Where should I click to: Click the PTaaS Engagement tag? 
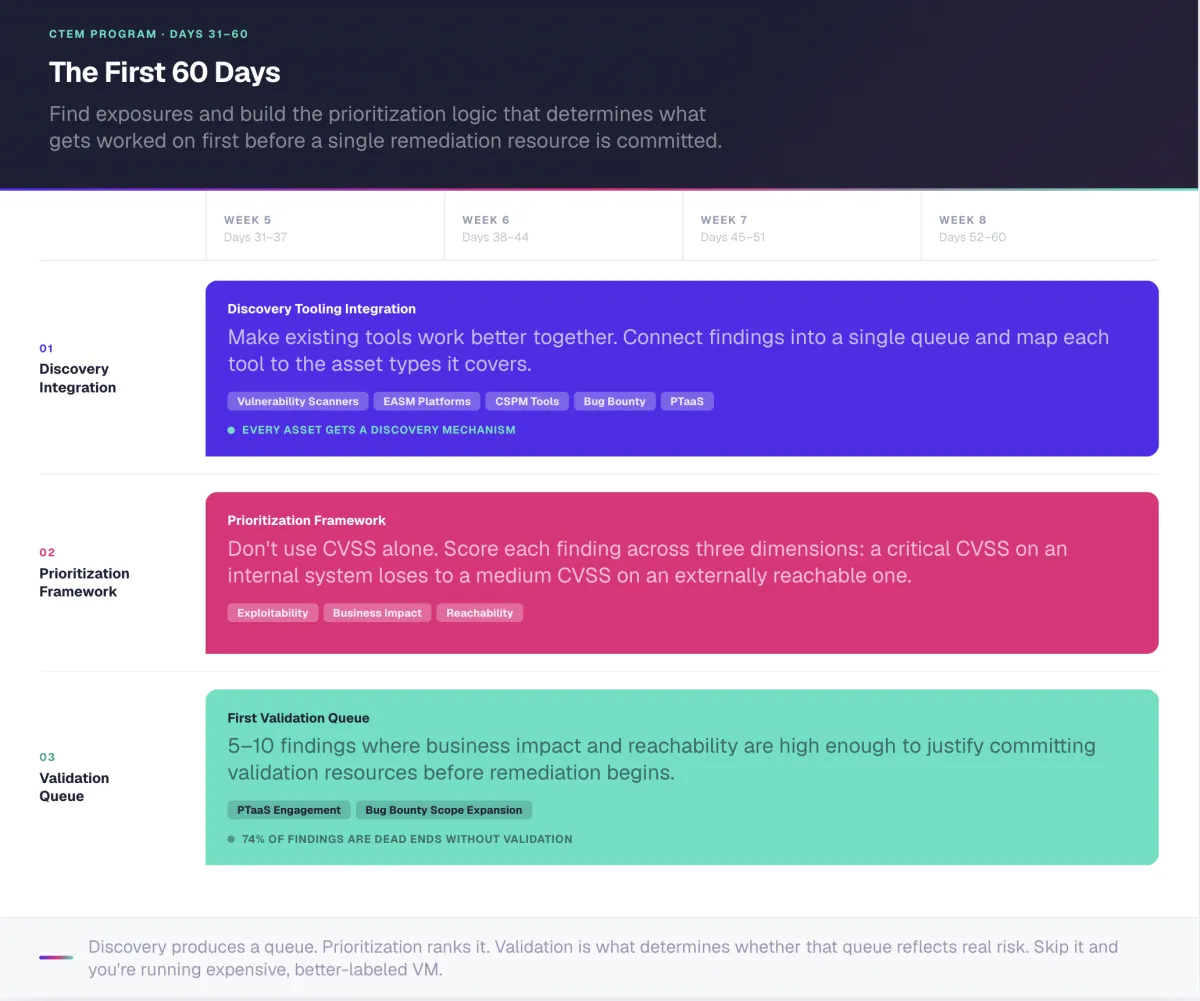(289, 810)
